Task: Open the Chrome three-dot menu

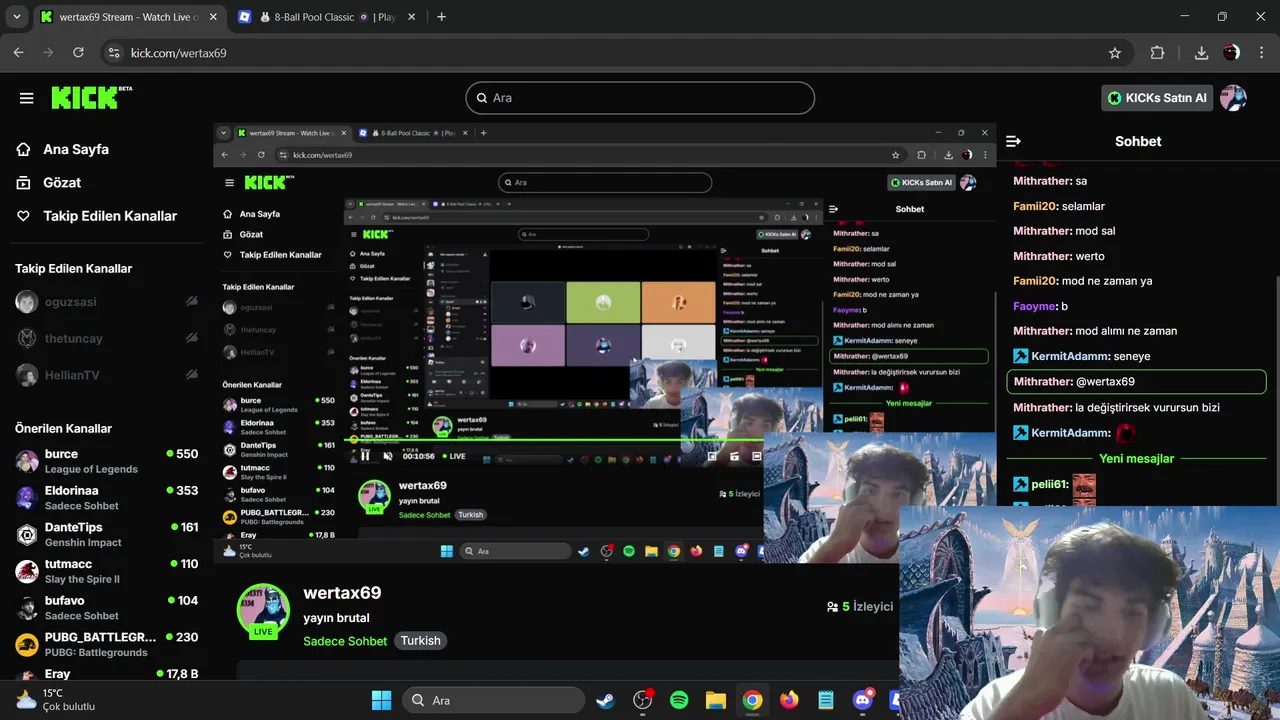Action: pos(1260,53)
